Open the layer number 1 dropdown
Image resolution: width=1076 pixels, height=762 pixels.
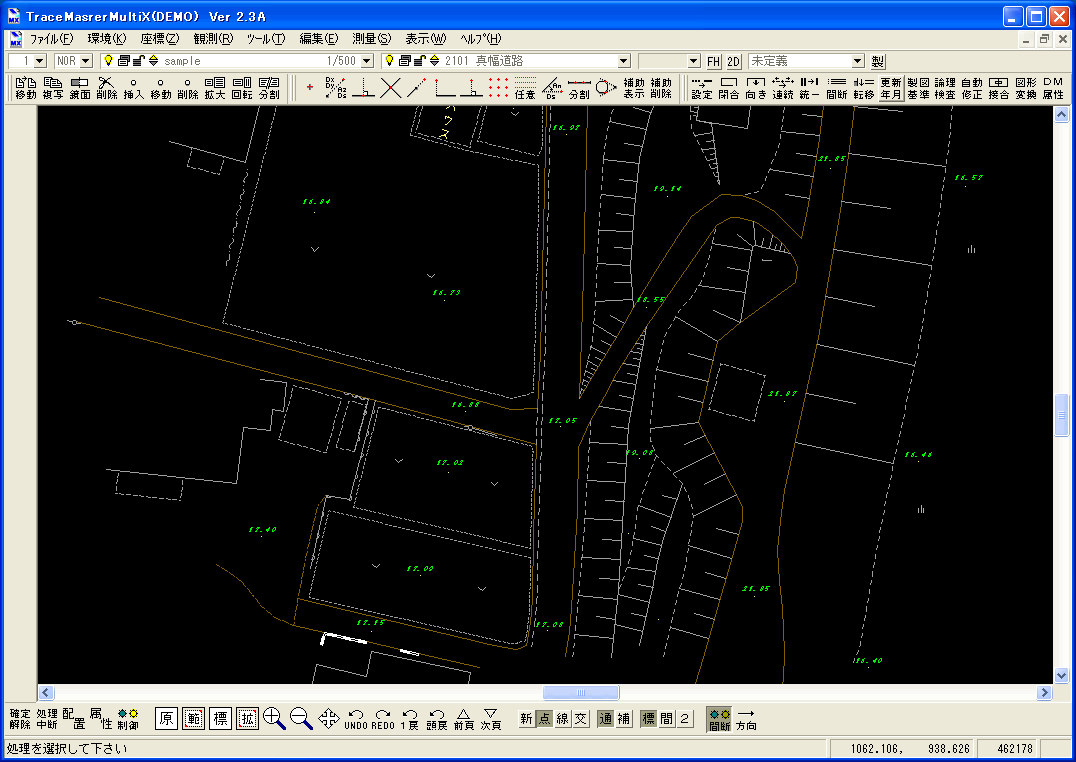[39, 61]
